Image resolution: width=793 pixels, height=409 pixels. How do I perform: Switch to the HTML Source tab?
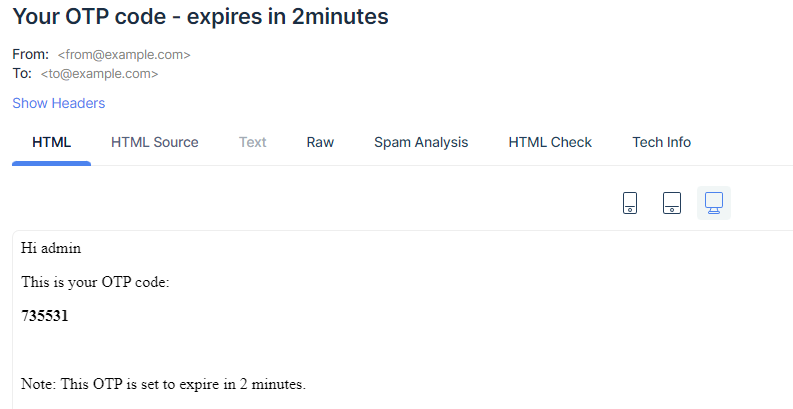tap(155, 142)
